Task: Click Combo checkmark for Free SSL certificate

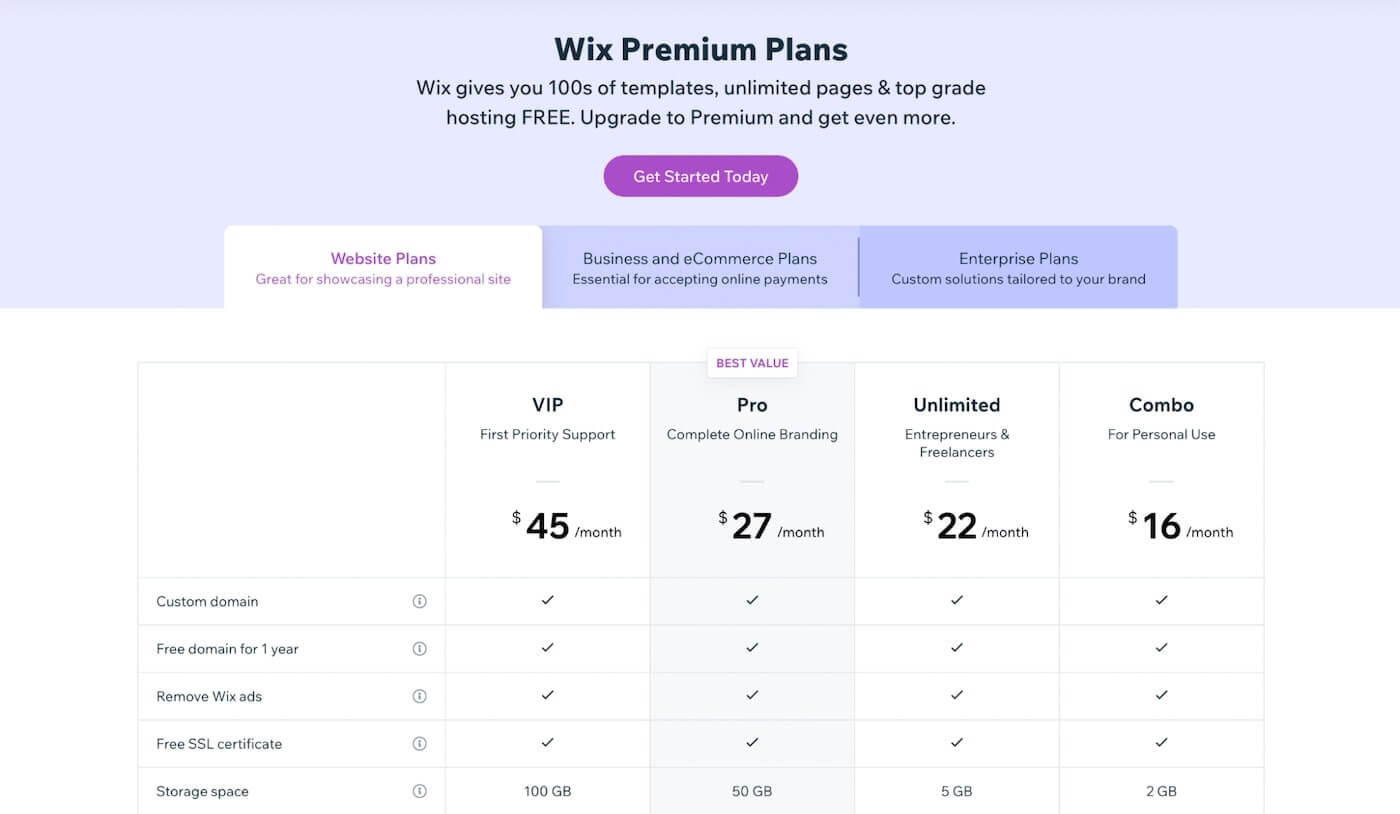Action: (1161, 743)
